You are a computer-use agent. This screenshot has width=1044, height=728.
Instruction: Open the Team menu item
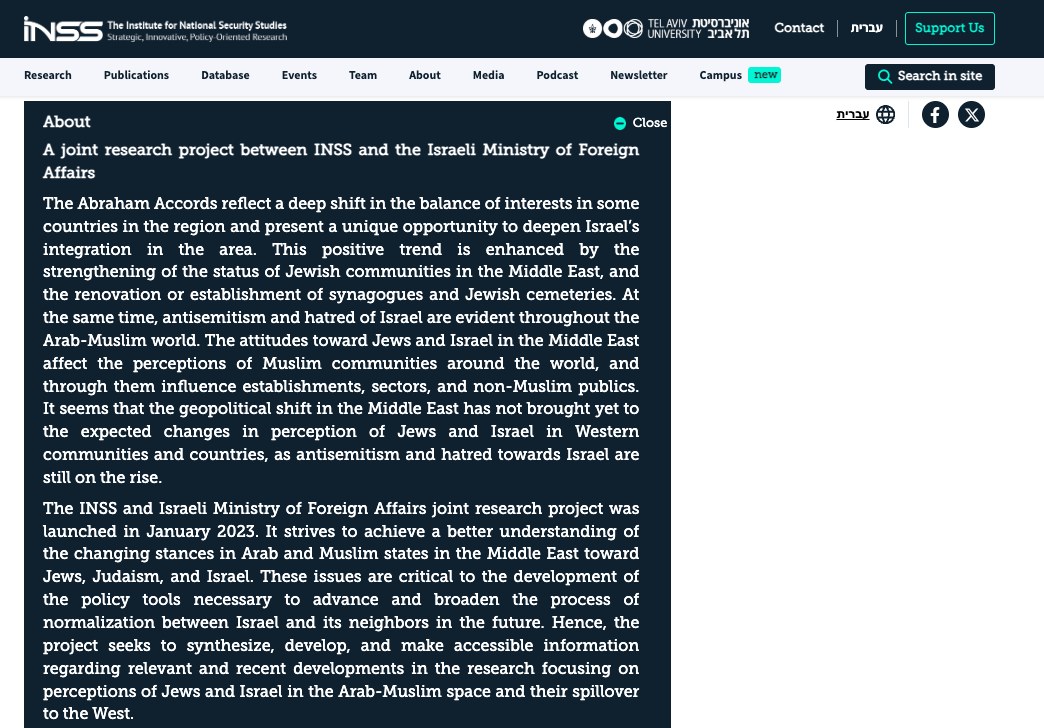(x=363, y=75)
